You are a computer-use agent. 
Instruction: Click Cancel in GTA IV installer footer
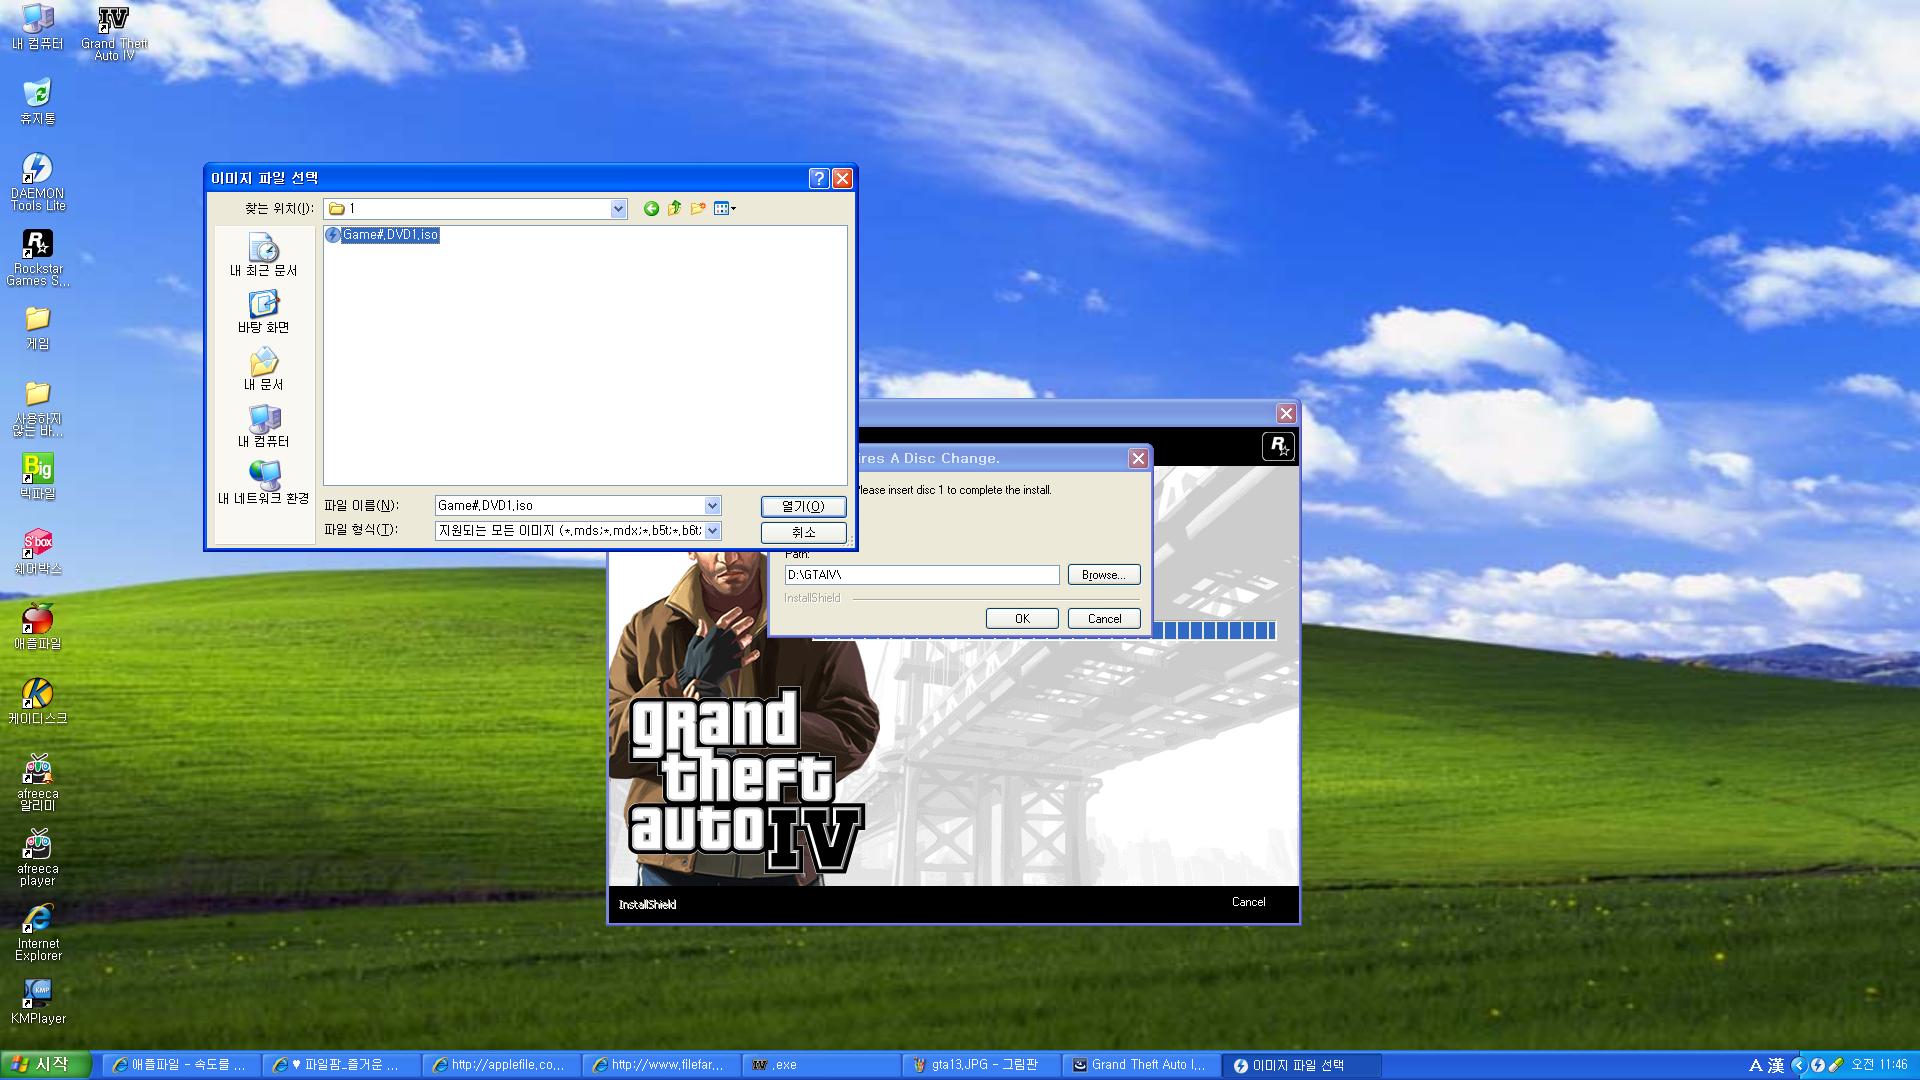(x=1248, y=902)
